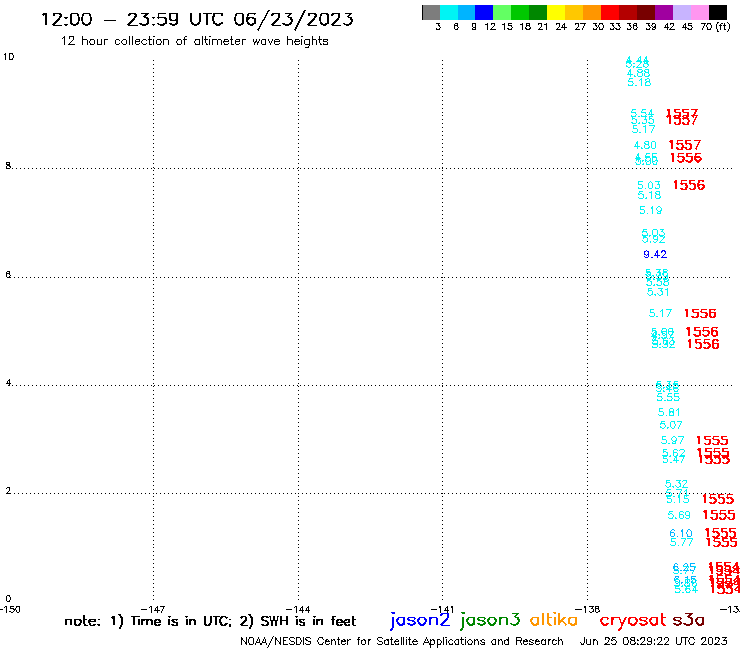Screen dimensions: 740x650
Task: Click the 12:00 – 23:59 UTC date title
Action: click(x=197, y=20)
